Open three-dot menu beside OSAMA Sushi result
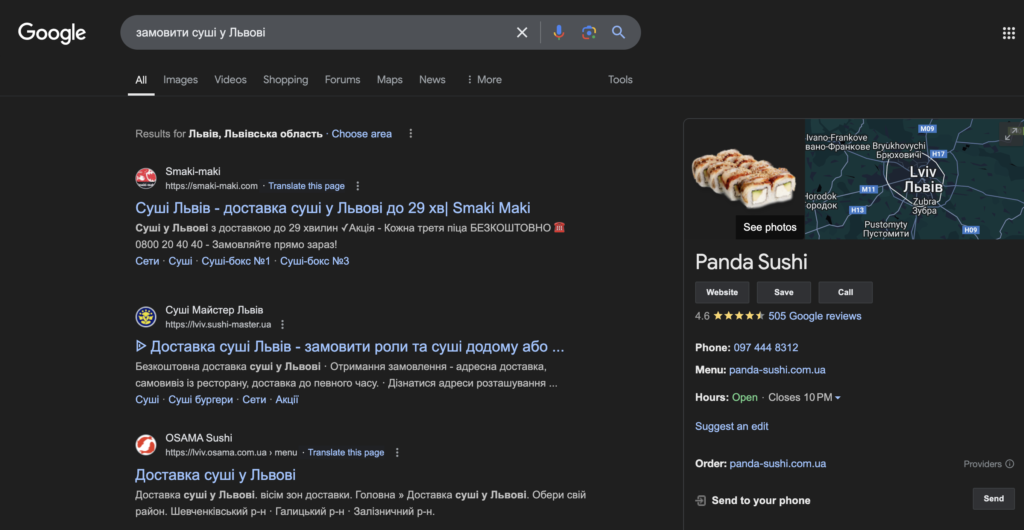1024x530 pixels. [x=397, y=452]
